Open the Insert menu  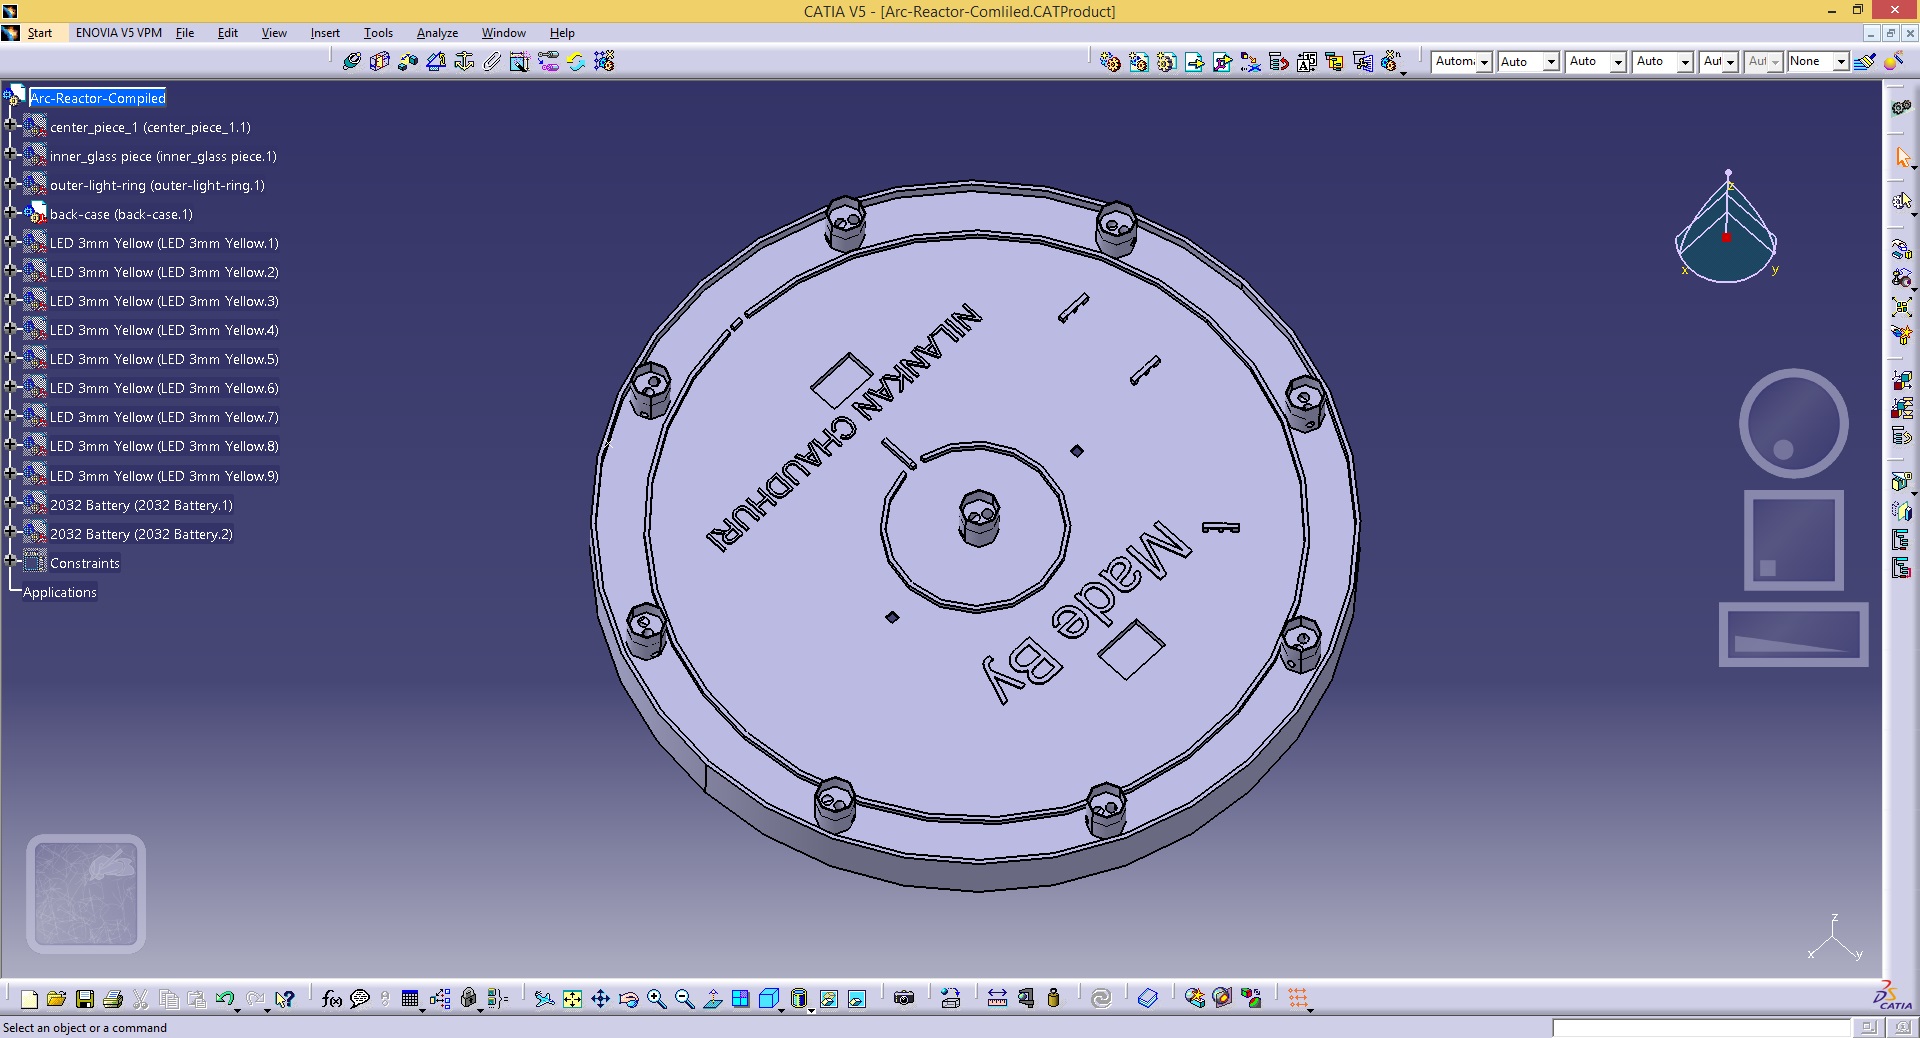[325, 33]
